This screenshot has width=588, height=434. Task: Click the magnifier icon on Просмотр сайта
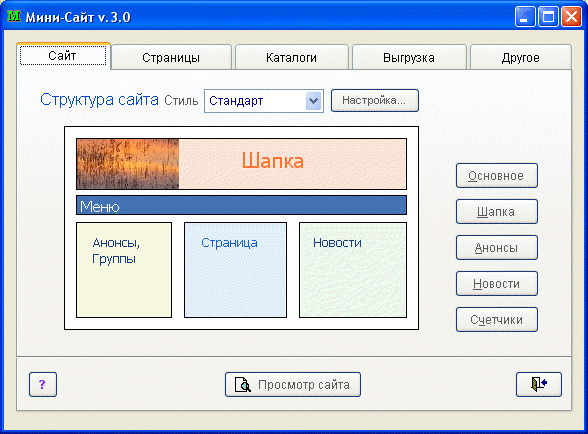tap(243, 384)
